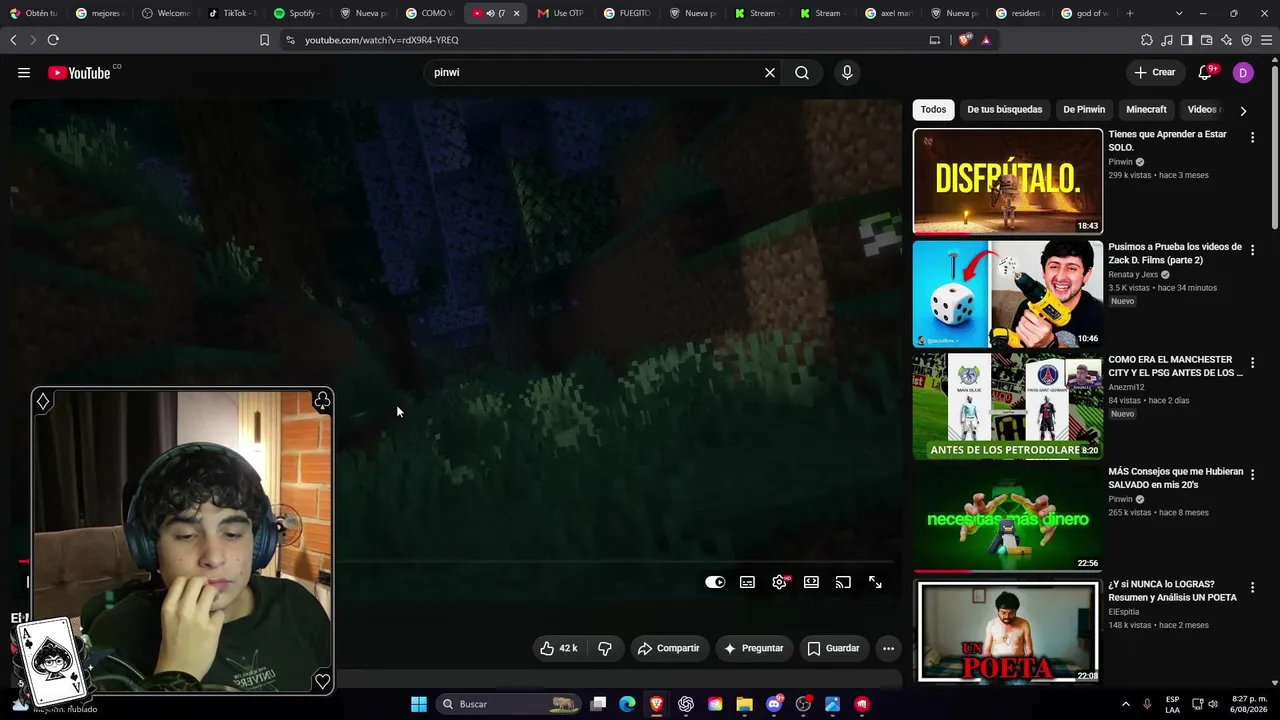Show hidden system tray icons

coord(1125,704)
